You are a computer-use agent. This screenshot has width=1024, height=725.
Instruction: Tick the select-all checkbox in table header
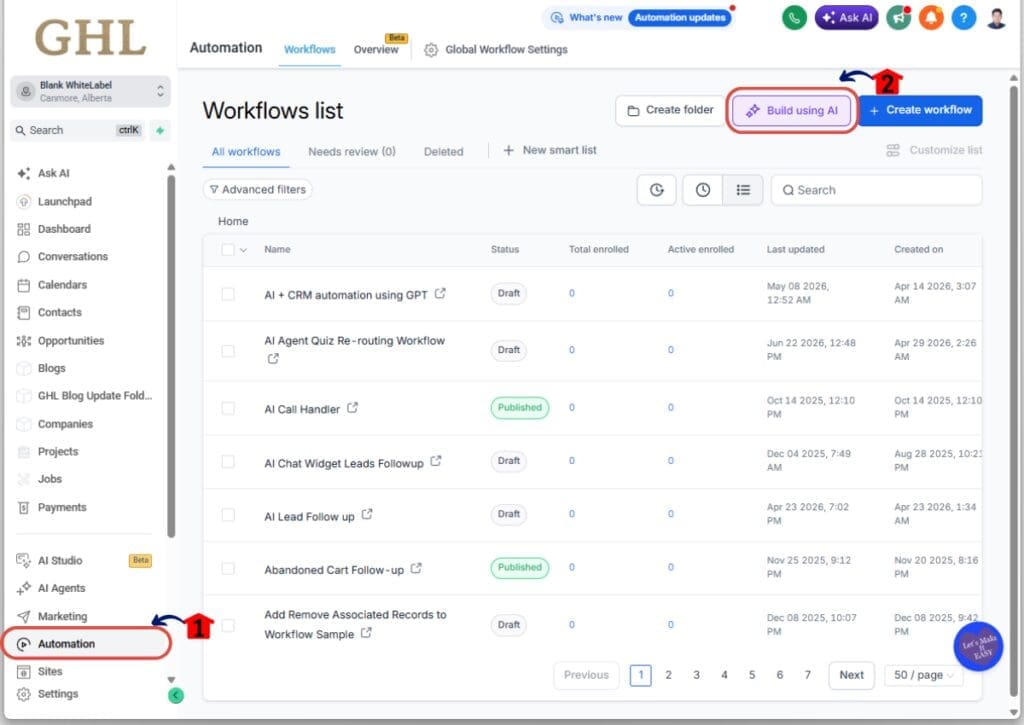228,250
